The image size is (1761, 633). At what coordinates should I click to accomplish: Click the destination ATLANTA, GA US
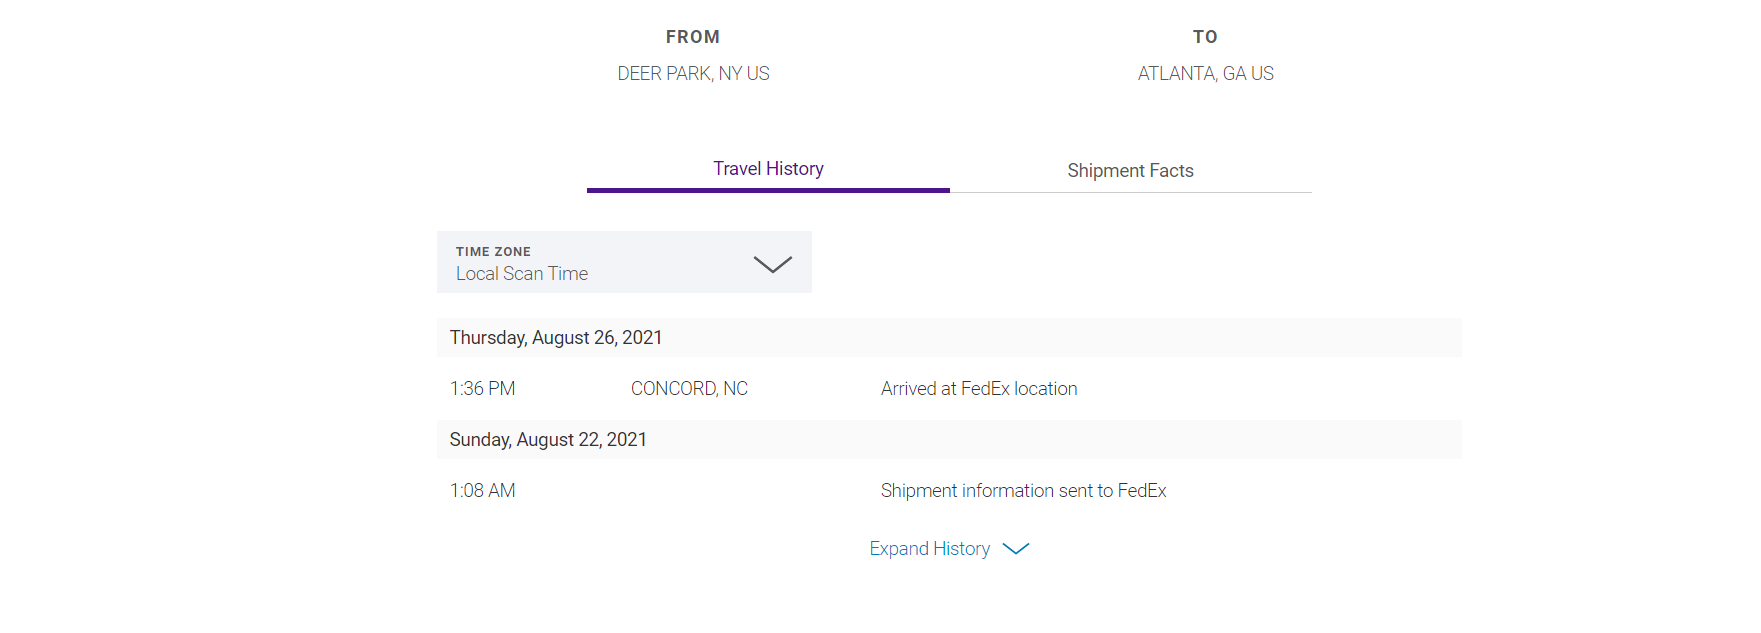1205,74
